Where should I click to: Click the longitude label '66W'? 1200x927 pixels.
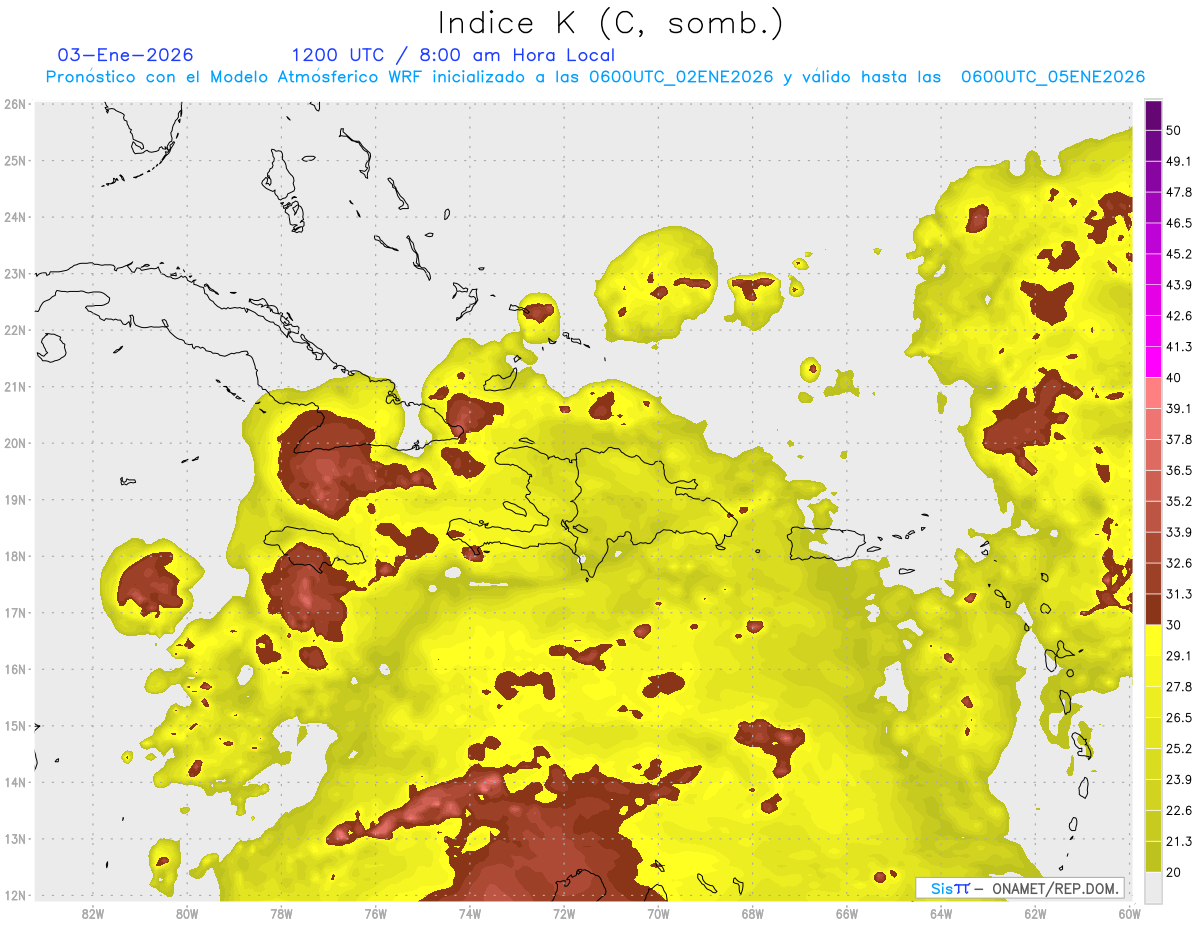tap(847, 915)
